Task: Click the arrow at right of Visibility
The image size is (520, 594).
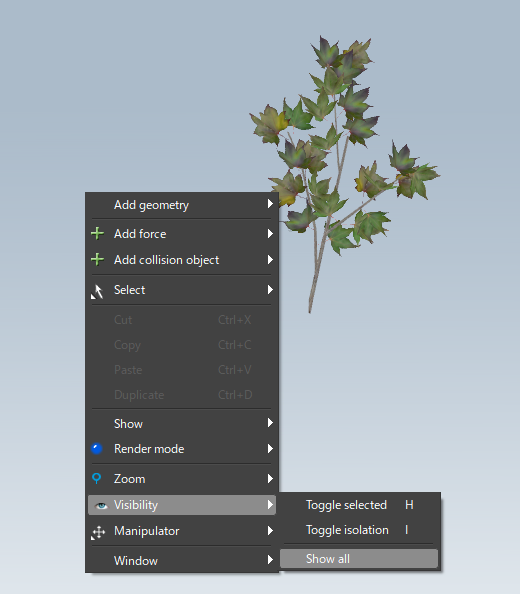Action: tap(270, 505)
